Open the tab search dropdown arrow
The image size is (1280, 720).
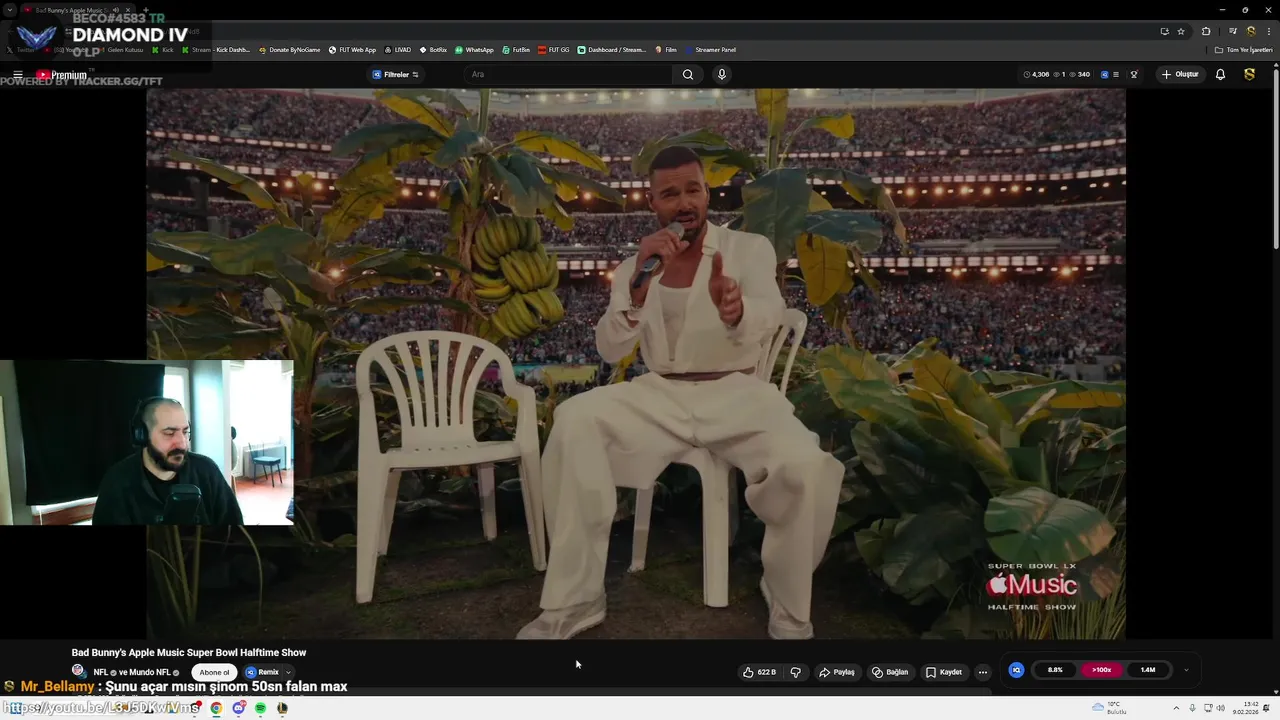[x=8, y=10]
